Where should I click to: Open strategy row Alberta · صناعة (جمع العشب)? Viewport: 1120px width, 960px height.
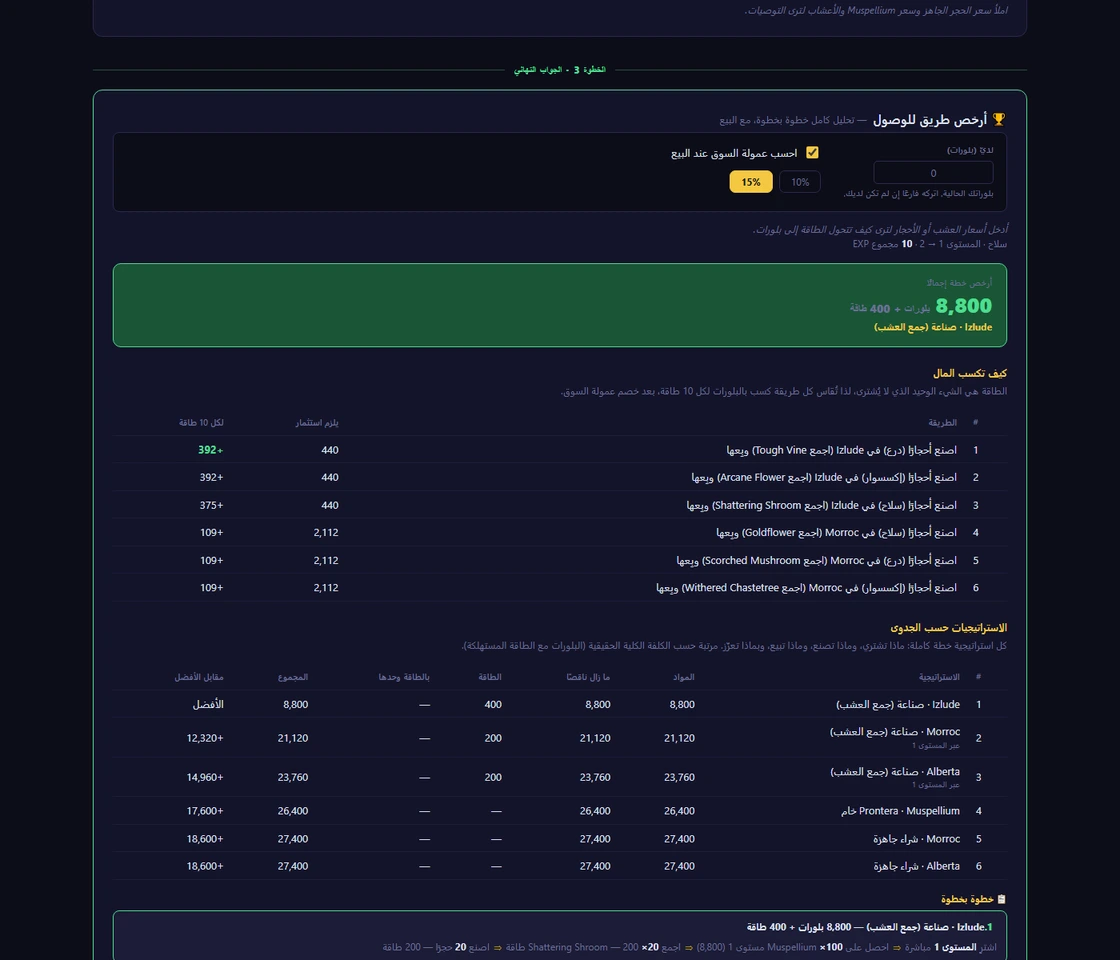click(560, 777)
